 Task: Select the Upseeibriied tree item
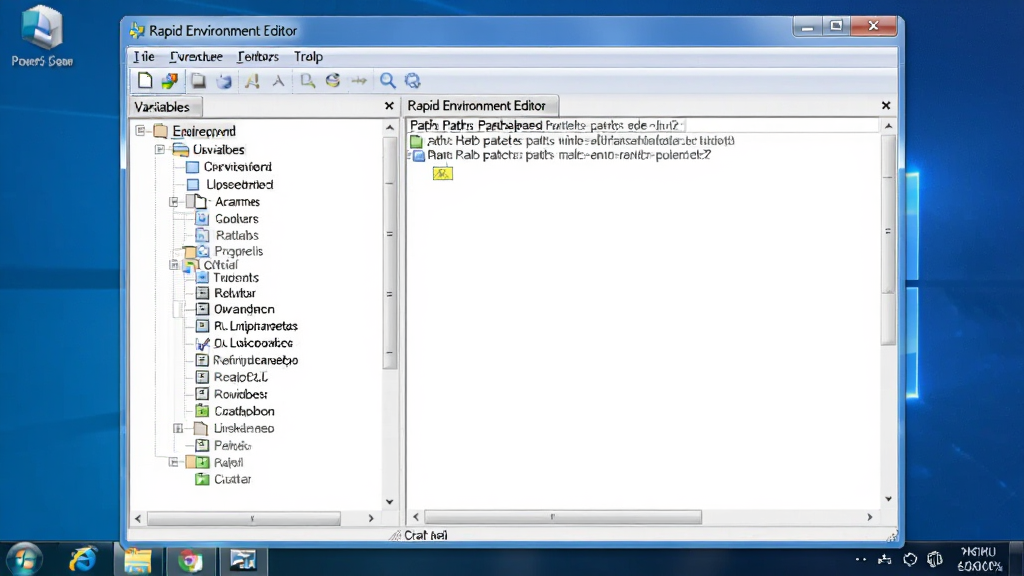(x=240, y=185)
